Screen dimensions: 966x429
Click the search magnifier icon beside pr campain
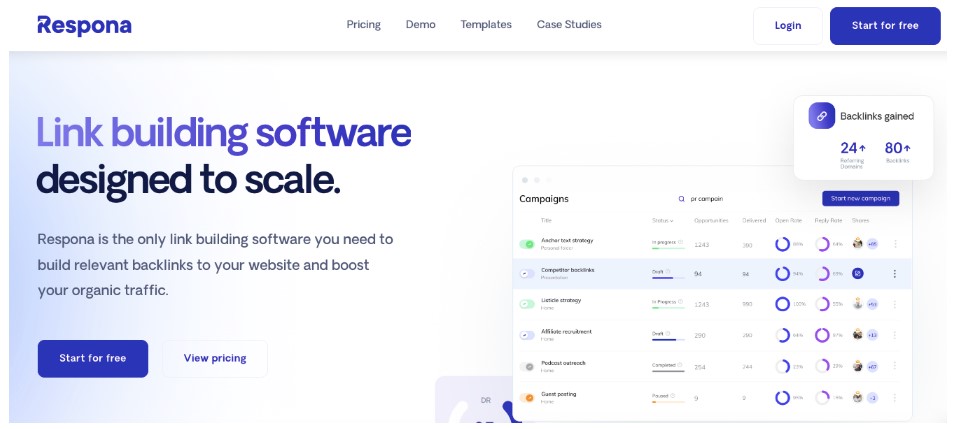tap(681, 199)
